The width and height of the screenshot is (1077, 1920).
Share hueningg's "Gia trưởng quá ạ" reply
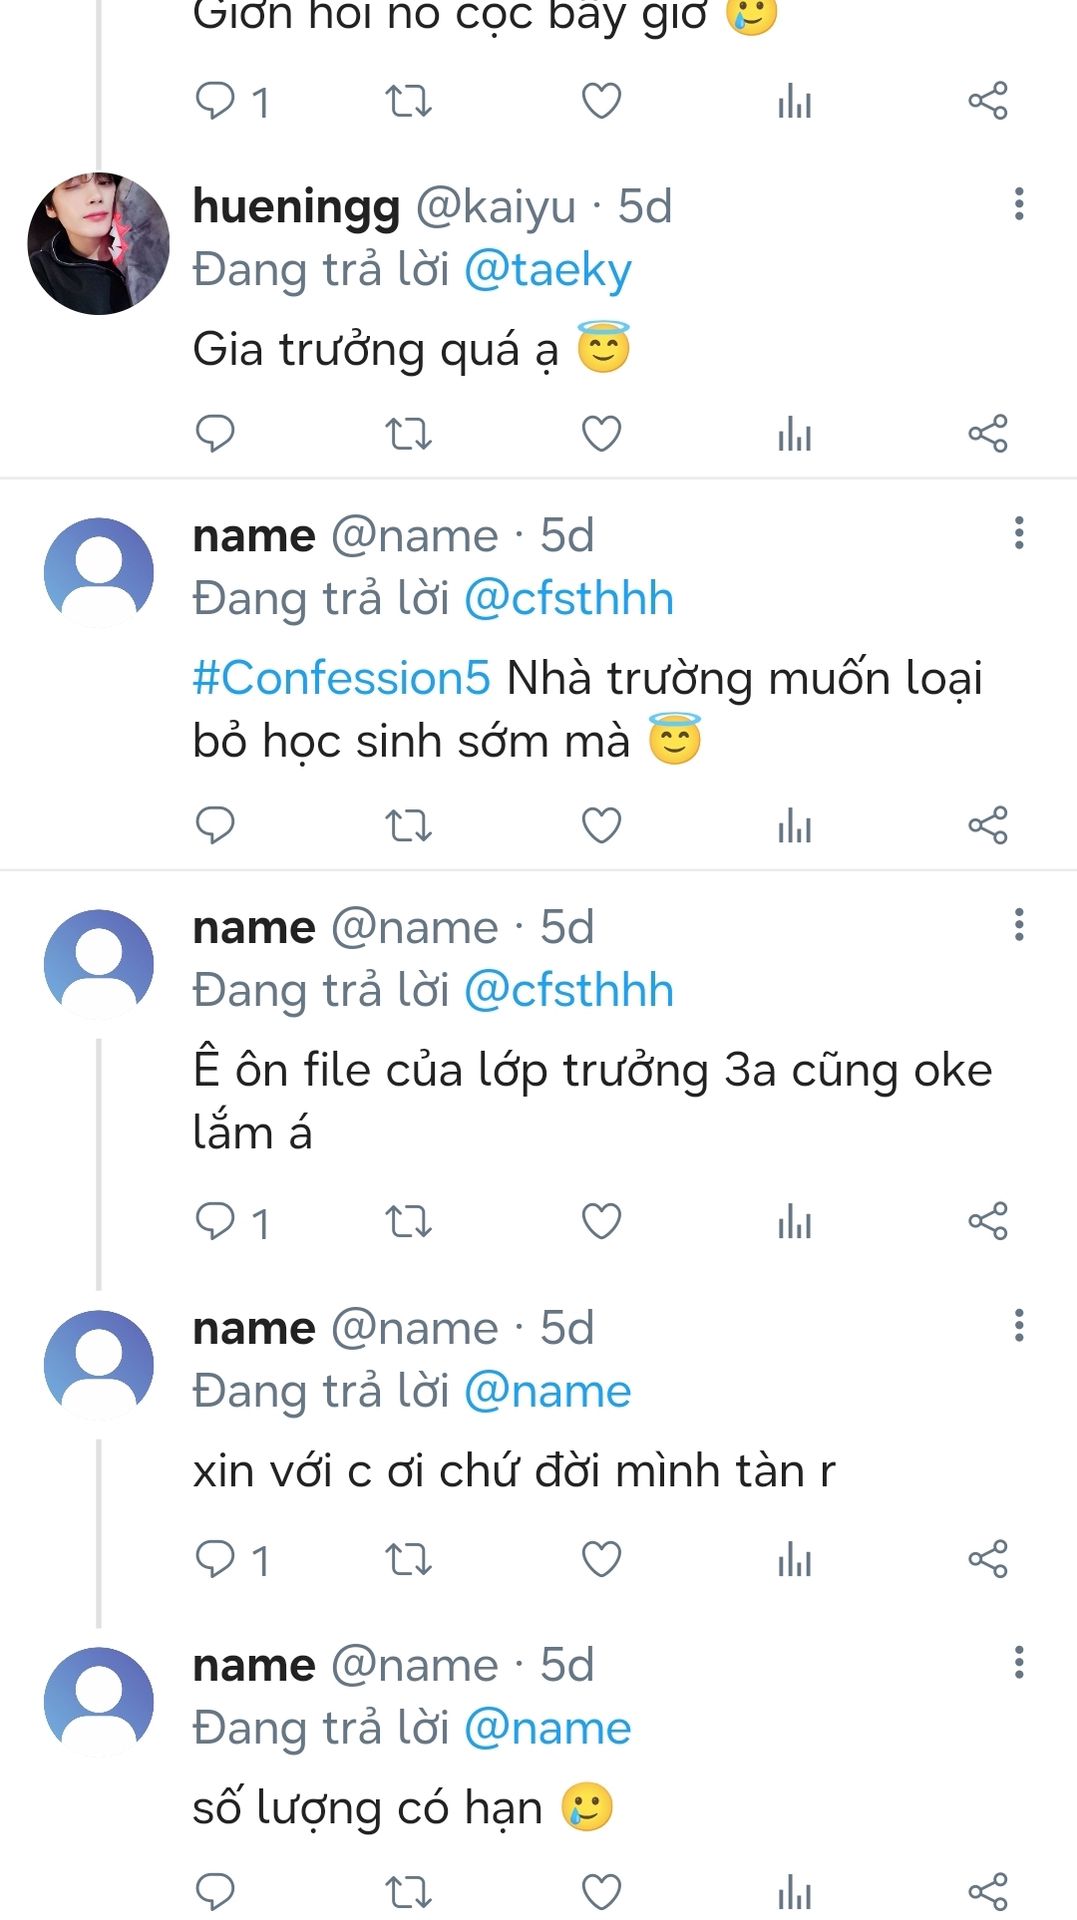pos(987,433)
